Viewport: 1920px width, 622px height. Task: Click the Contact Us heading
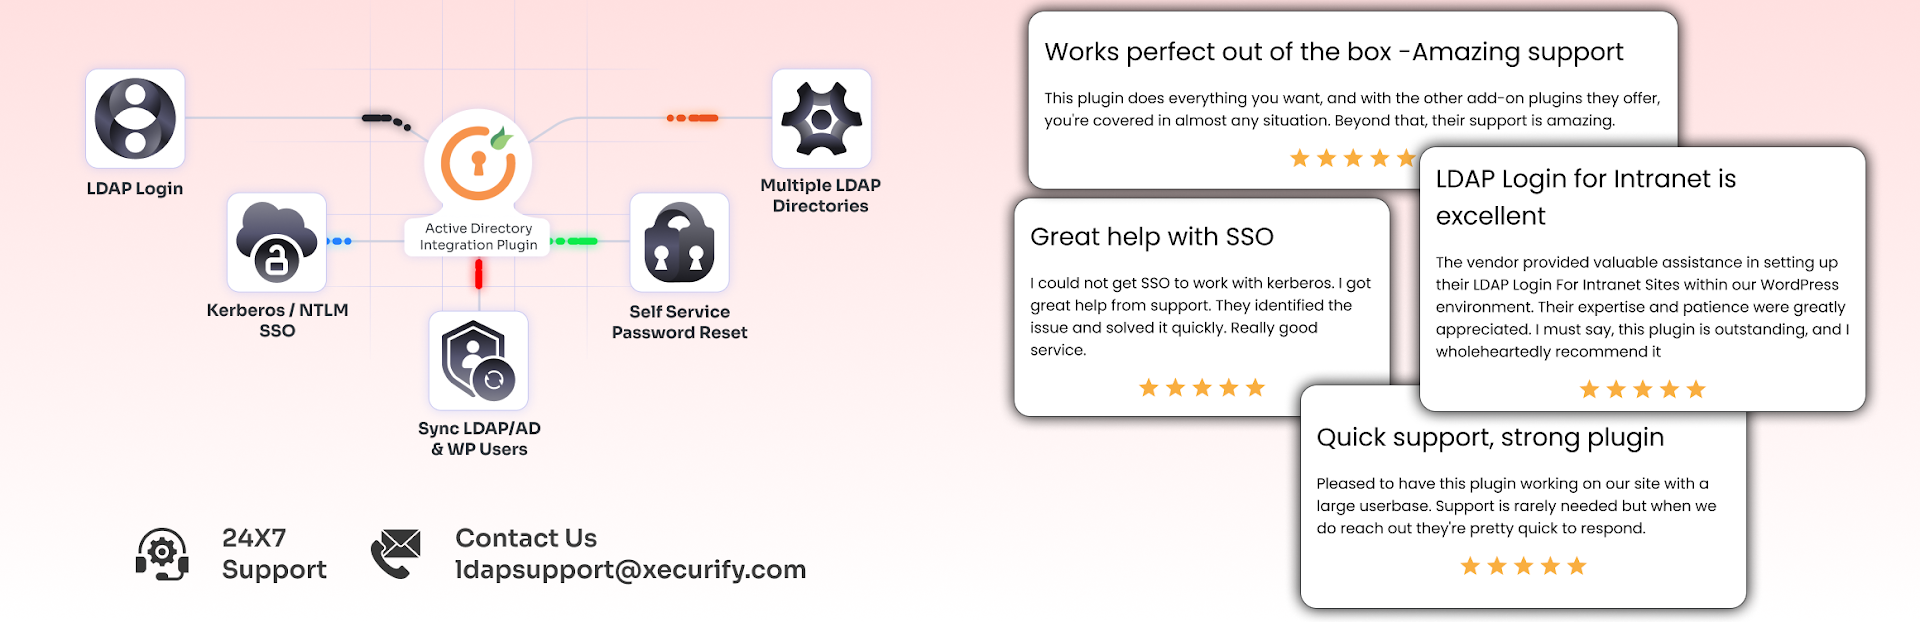pyautogui.click(x=526, y=538)
